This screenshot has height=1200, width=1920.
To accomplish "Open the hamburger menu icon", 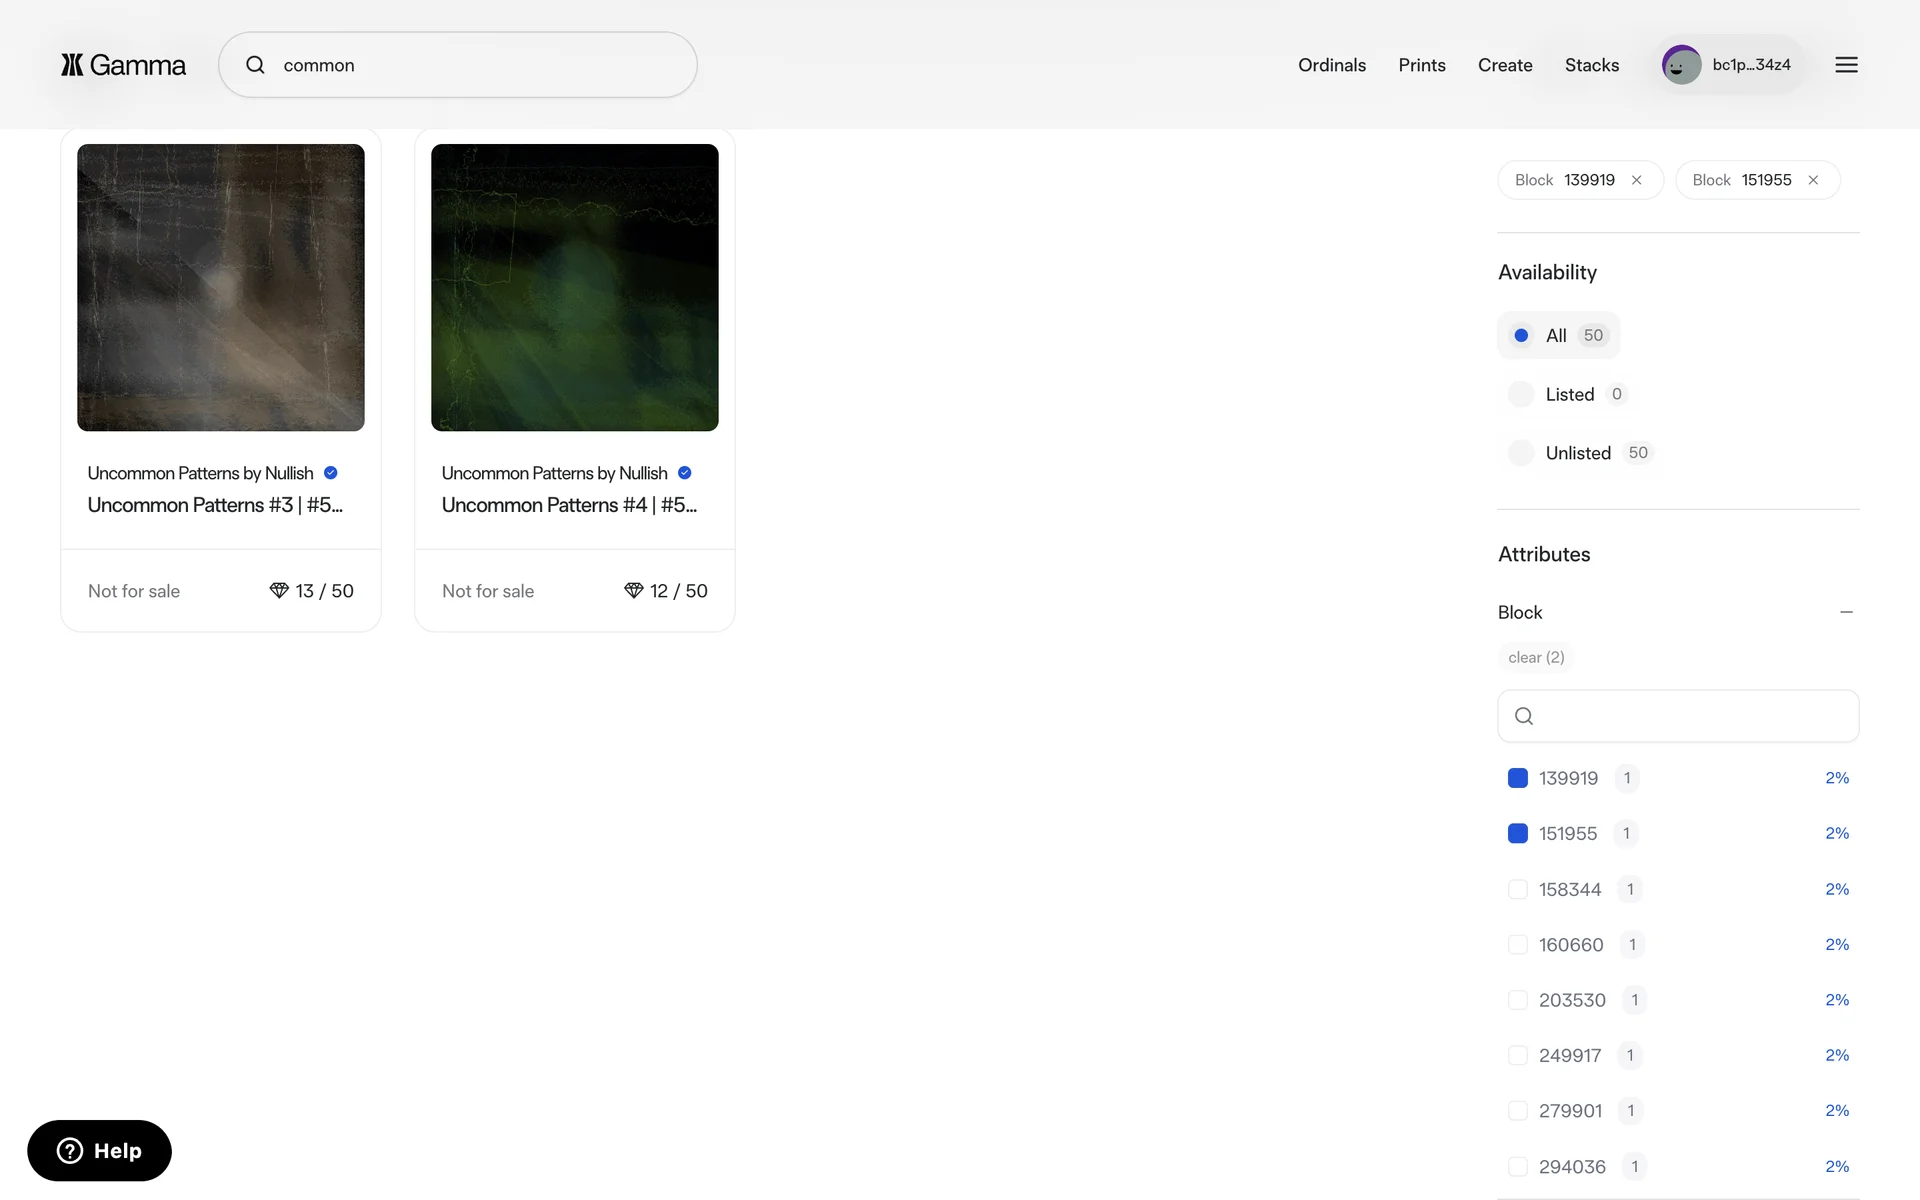I will tap(1846, 65).
